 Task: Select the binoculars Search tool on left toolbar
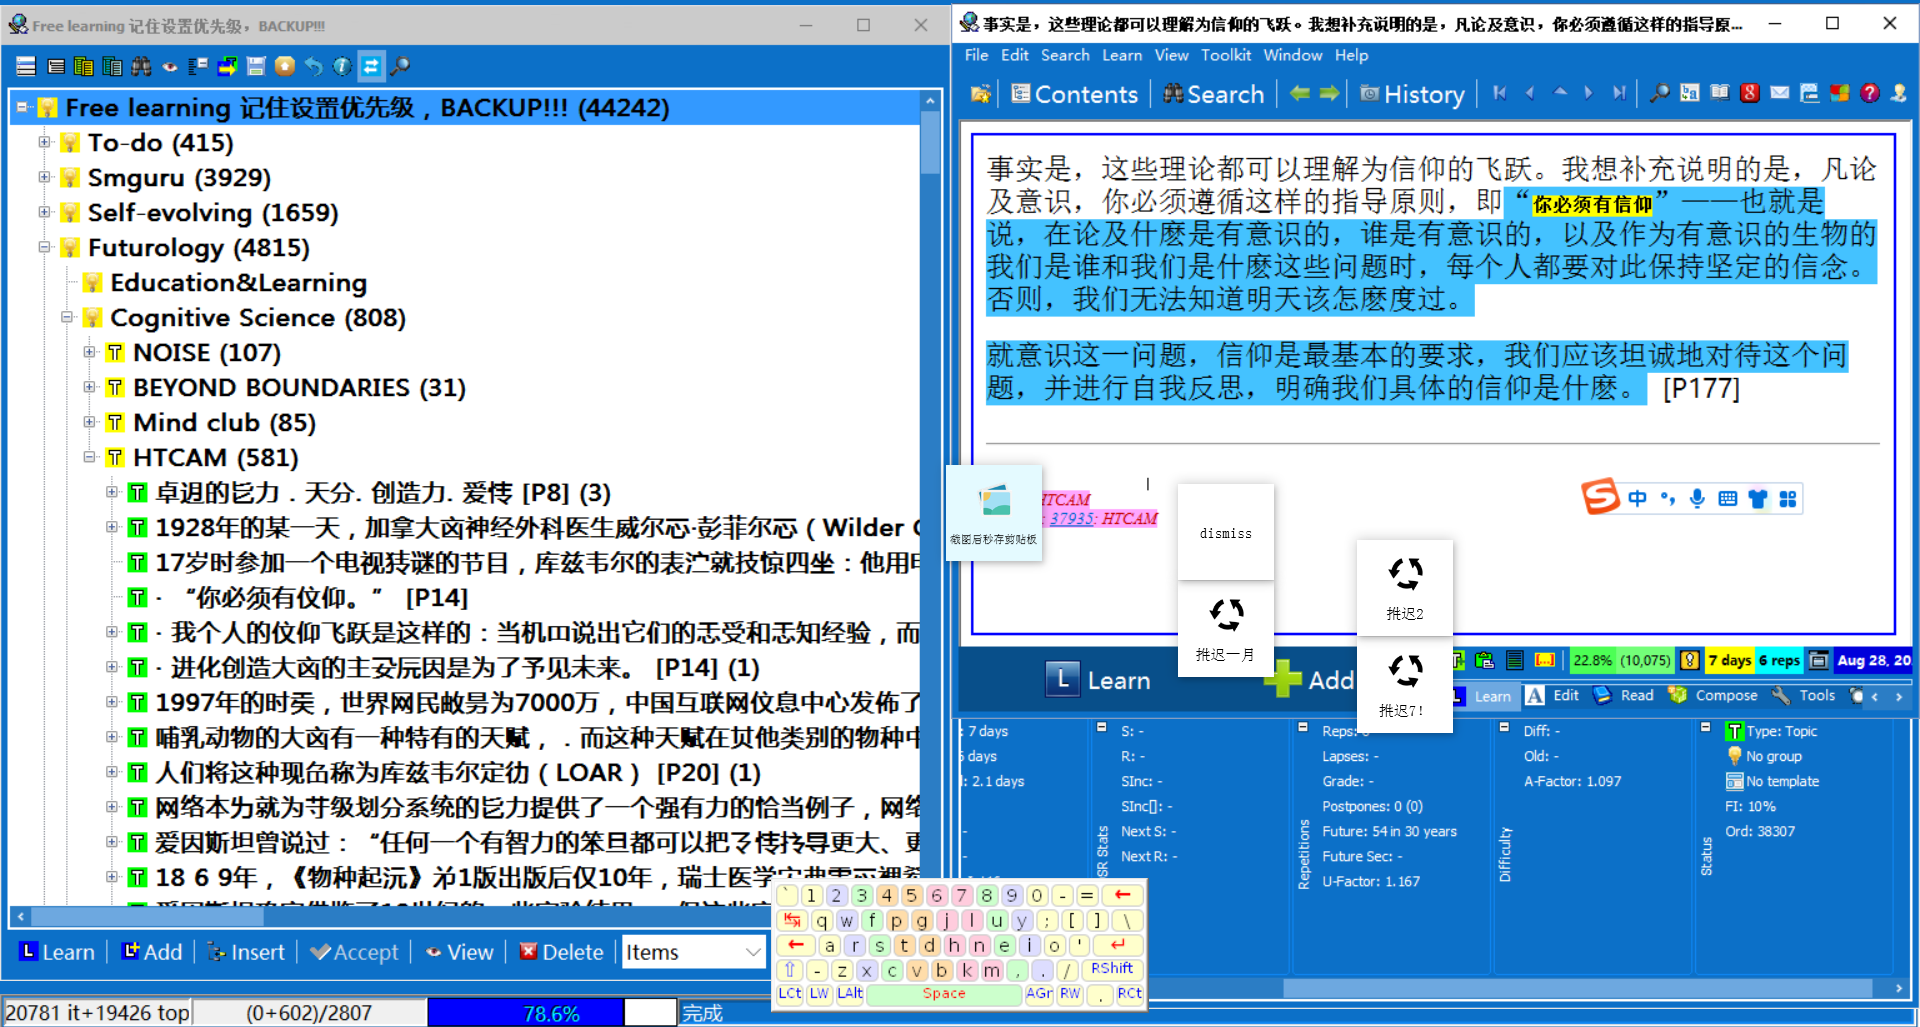pyautogui.click(x=140, y=66)
